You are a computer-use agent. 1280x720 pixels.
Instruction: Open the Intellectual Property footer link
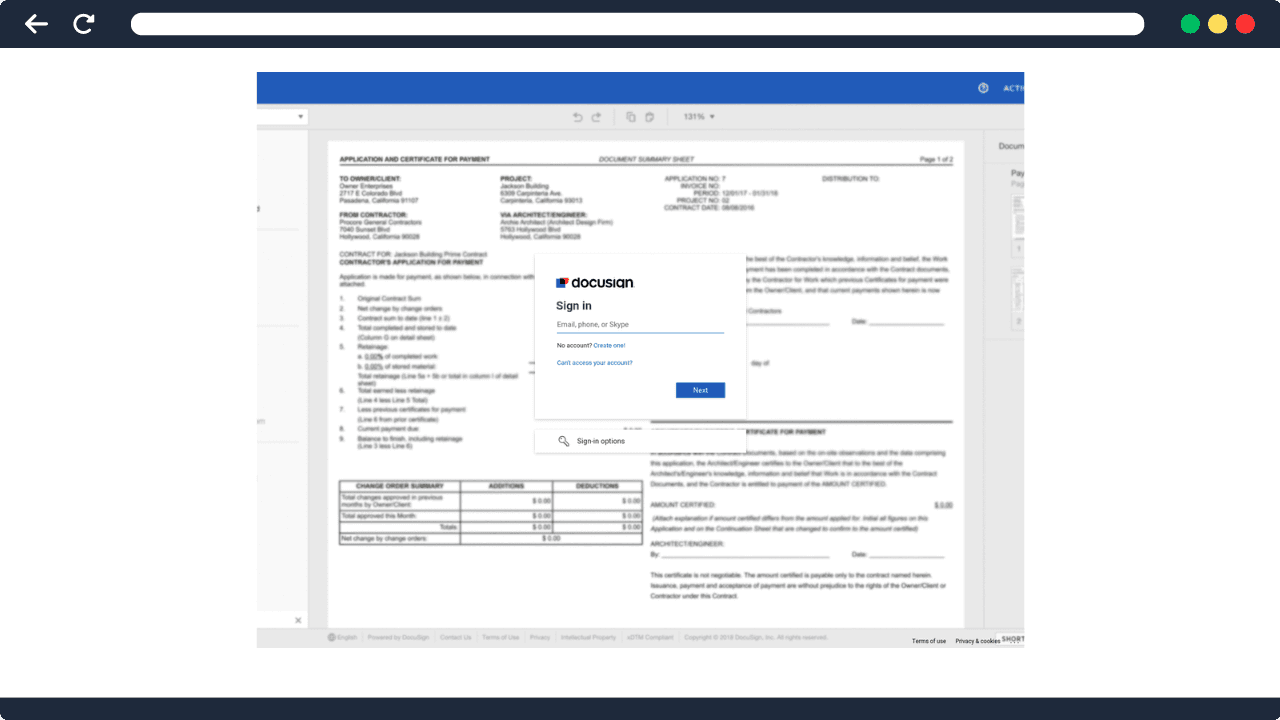[588, 637]
